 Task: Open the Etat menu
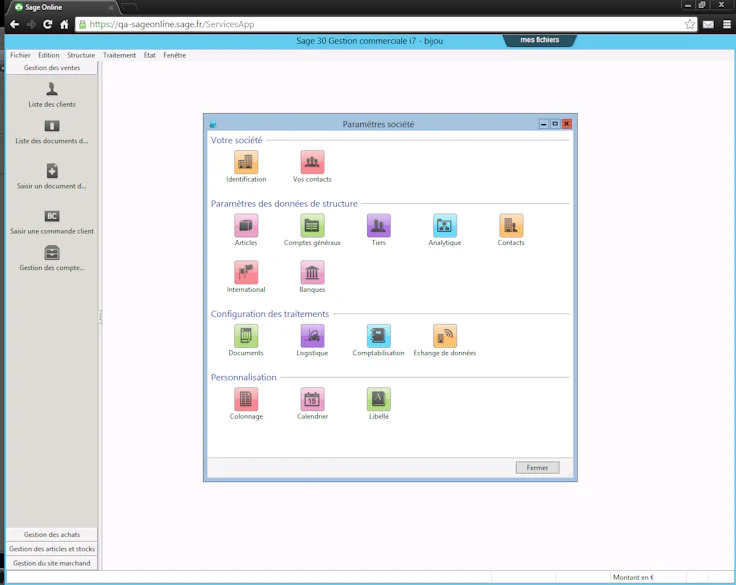click(x=150, y=55)
